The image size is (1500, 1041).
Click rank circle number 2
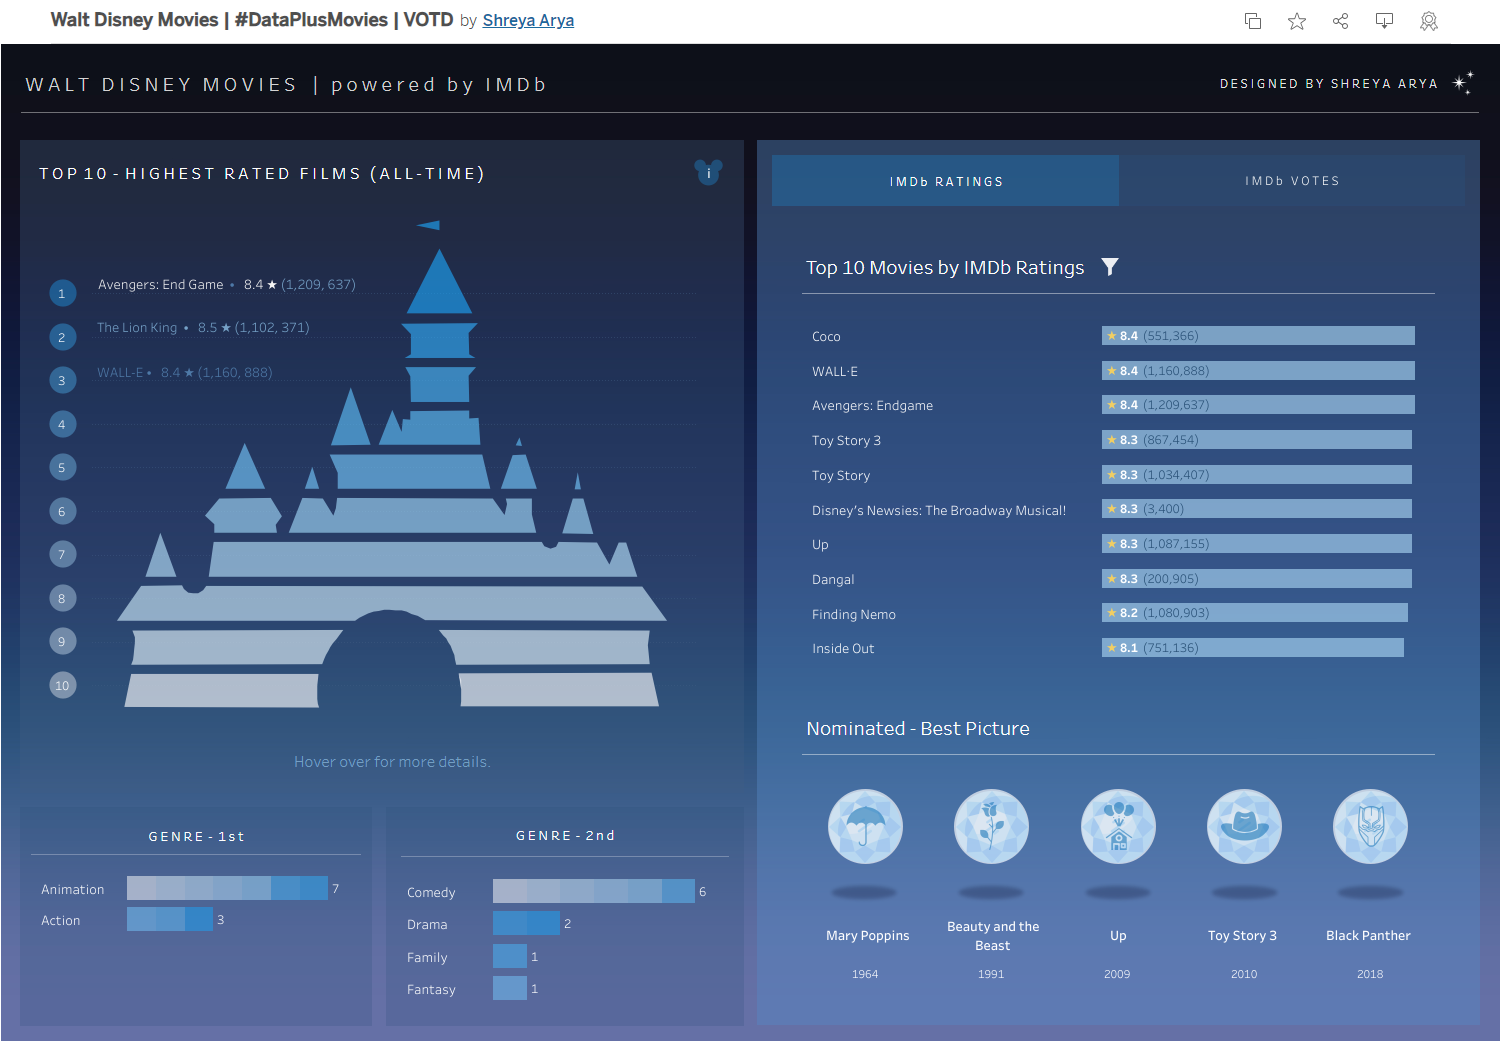(x=62, y=337)
